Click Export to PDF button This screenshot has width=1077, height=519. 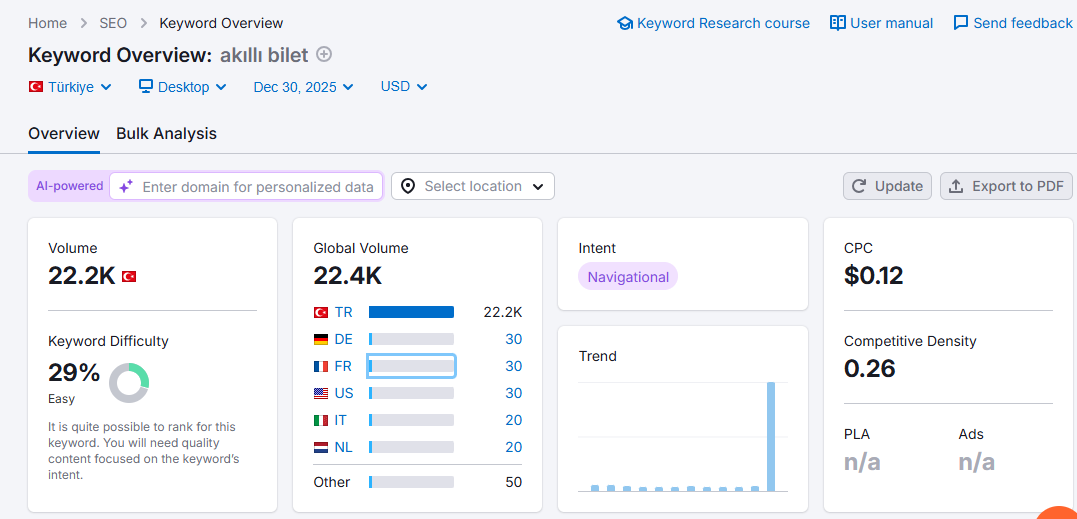pos(1006,186)
